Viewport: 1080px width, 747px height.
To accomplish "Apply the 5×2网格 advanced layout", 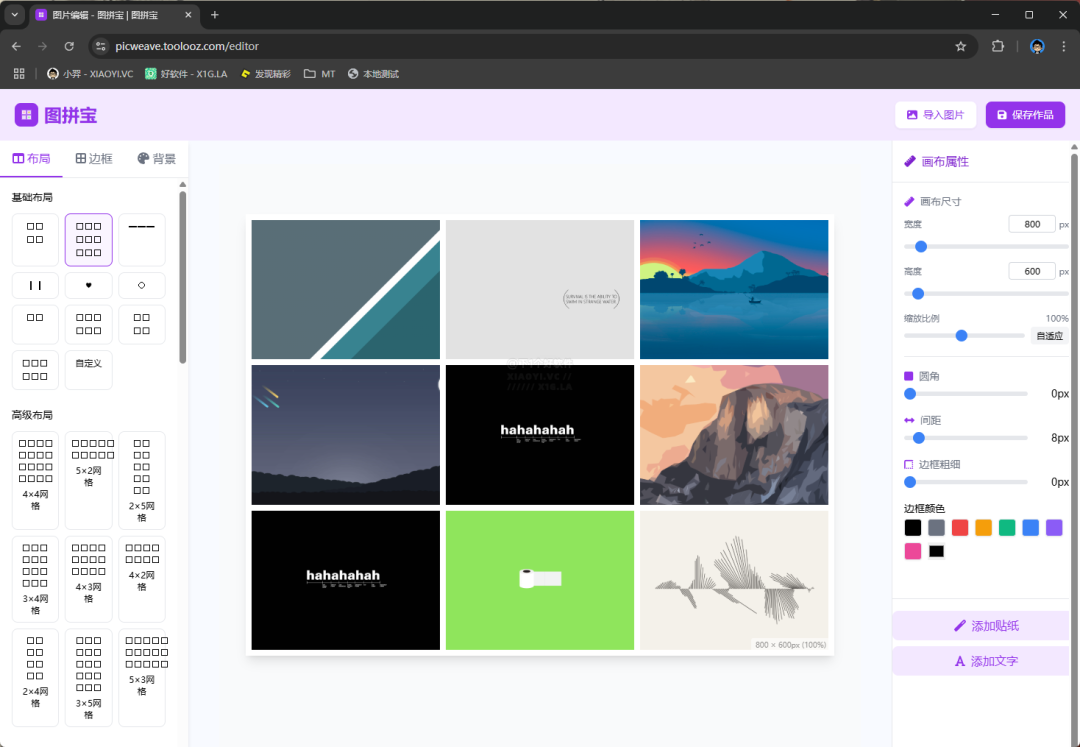I will click(x=89, y=481).
